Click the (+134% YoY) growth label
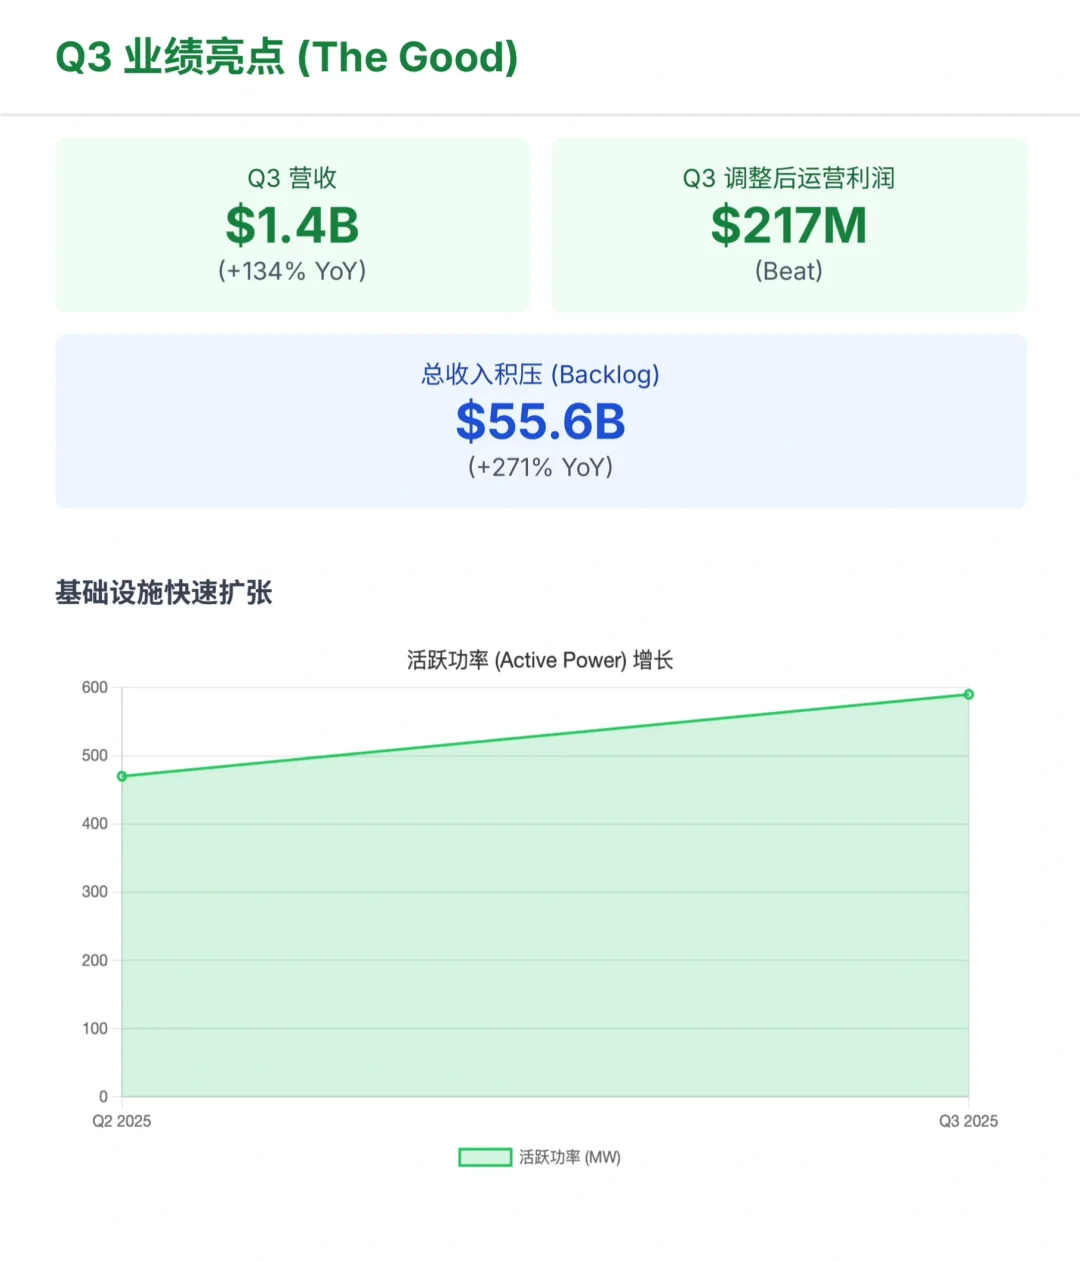 [x=292, y=270]
